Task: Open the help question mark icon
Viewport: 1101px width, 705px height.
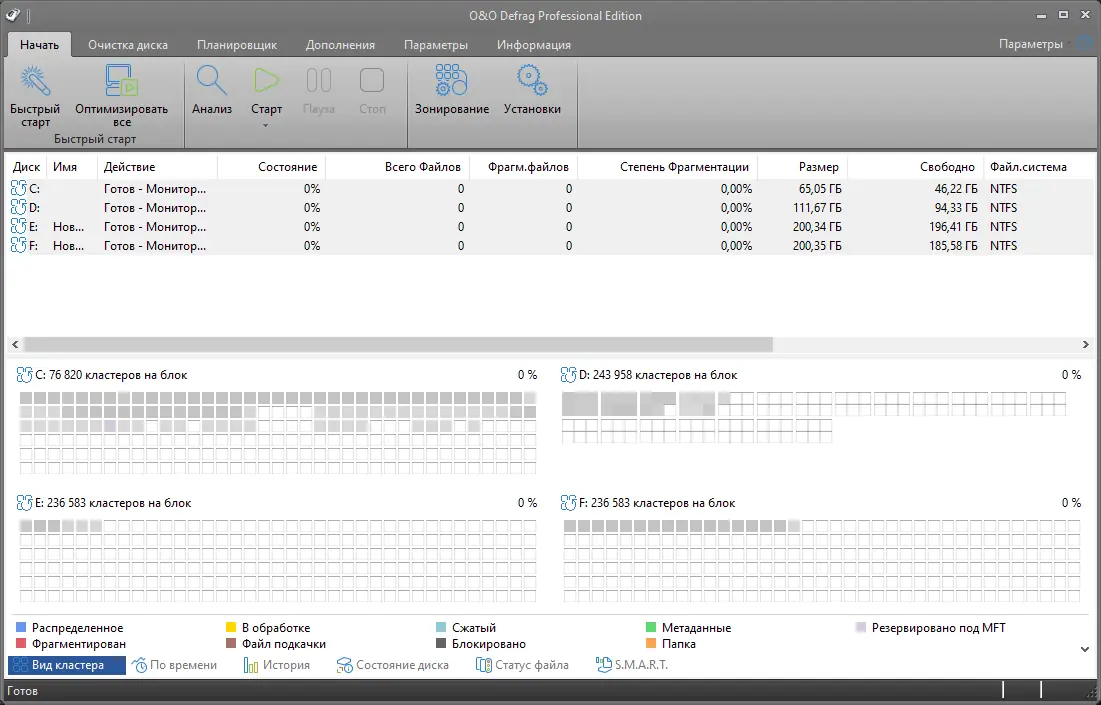Action: (x=1083, y=43)
